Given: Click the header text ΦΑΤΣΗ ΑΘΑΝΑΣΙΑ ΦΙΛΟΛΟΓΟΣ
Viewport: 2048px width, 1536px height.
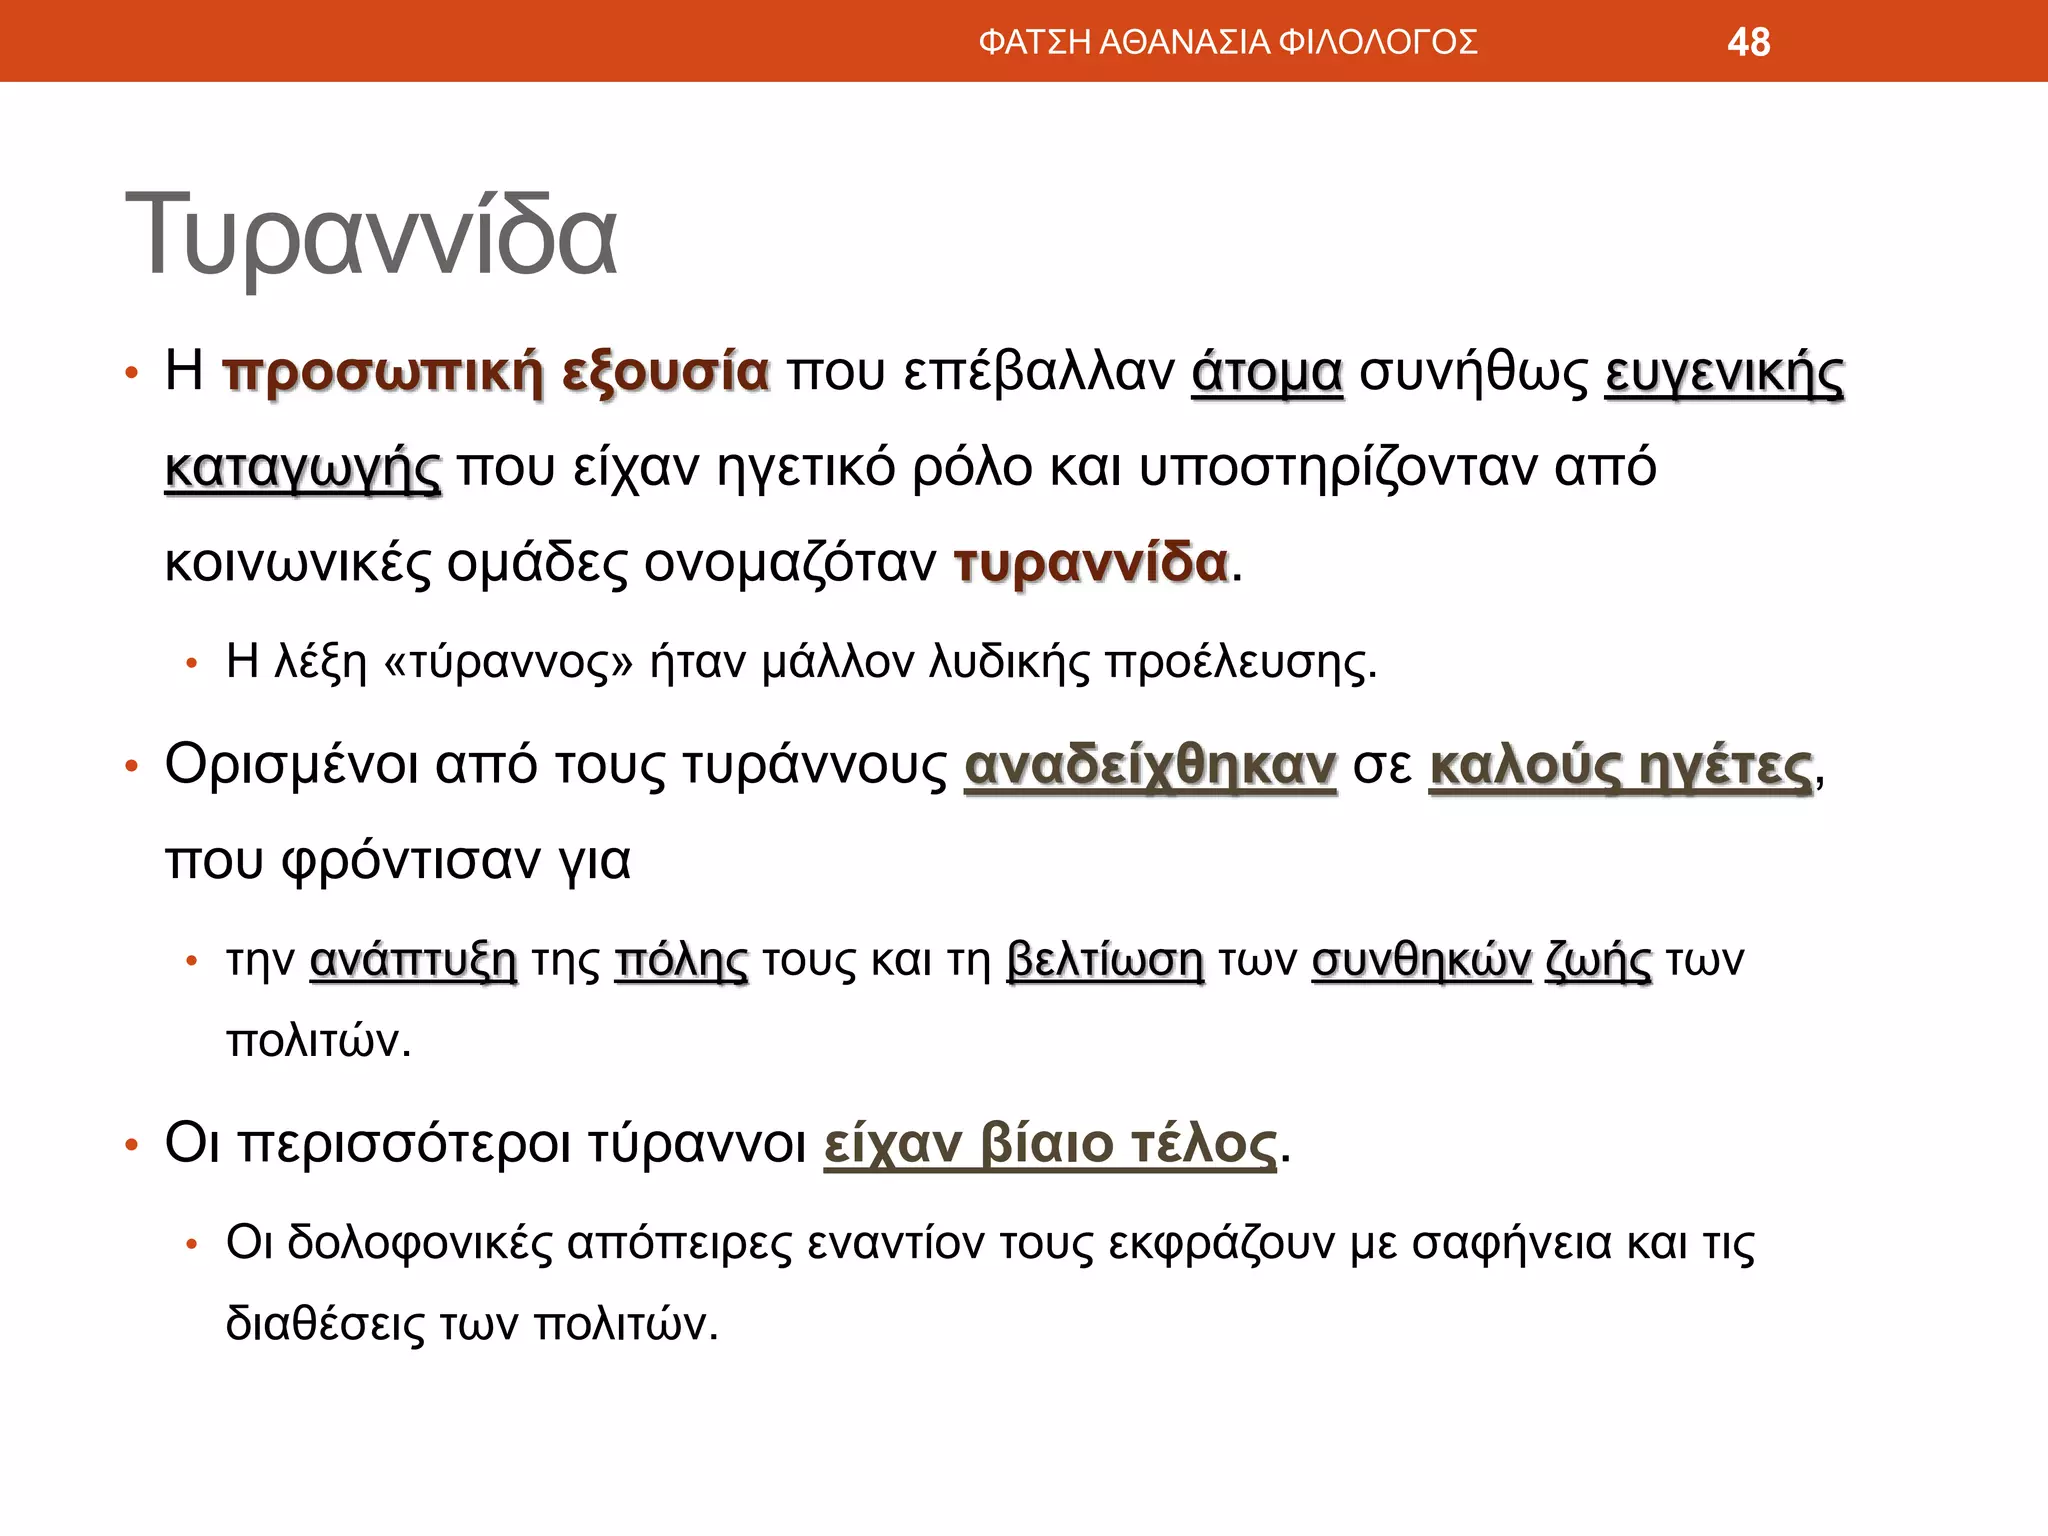Looking at the screenshot, I should [1227, 42].
